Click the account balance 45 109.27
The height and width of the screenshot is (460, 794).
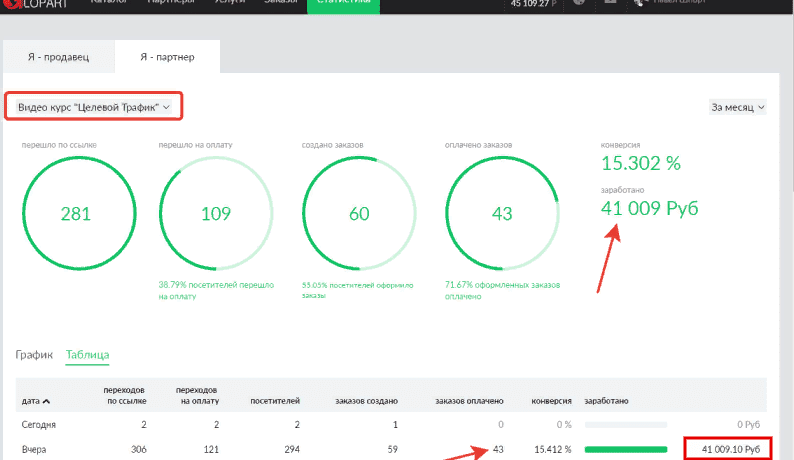(533, 4)
